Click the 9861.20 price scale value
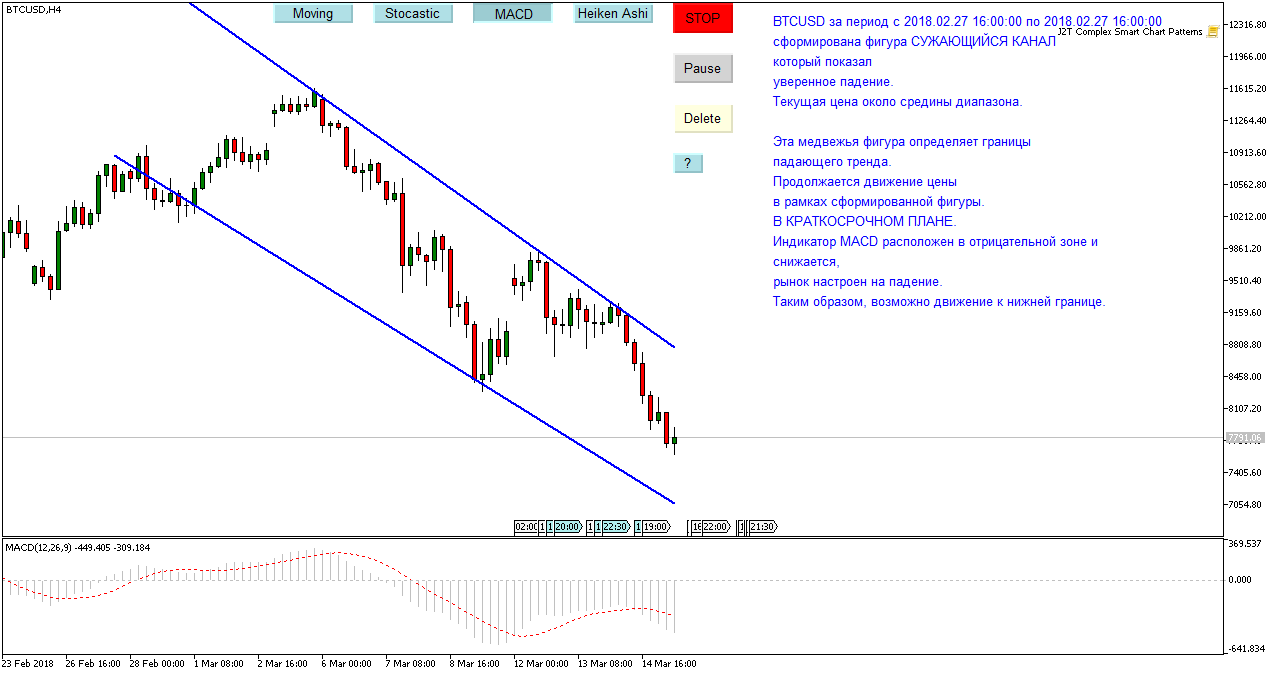Viewport: 1276px width, 675px height. click(1246, 248)
